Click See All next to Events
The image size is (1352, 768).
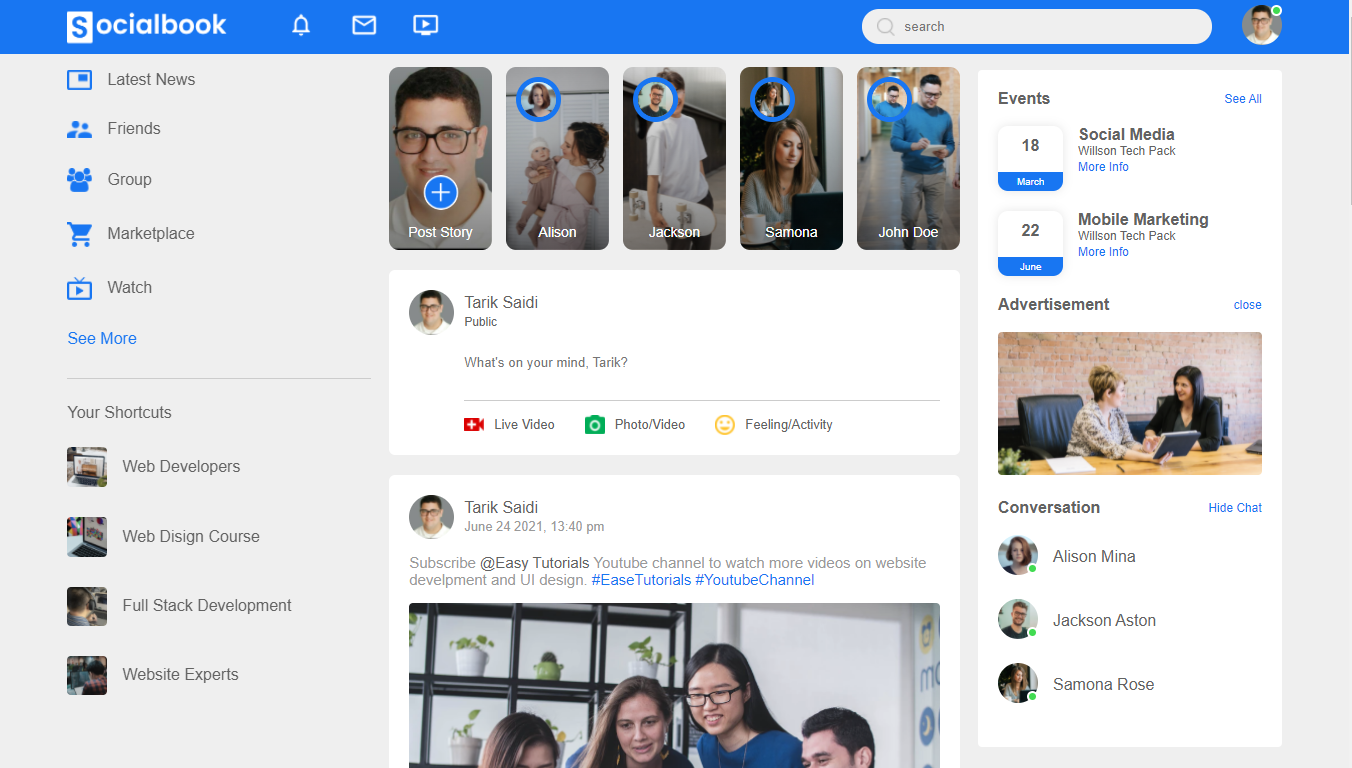1242,99
